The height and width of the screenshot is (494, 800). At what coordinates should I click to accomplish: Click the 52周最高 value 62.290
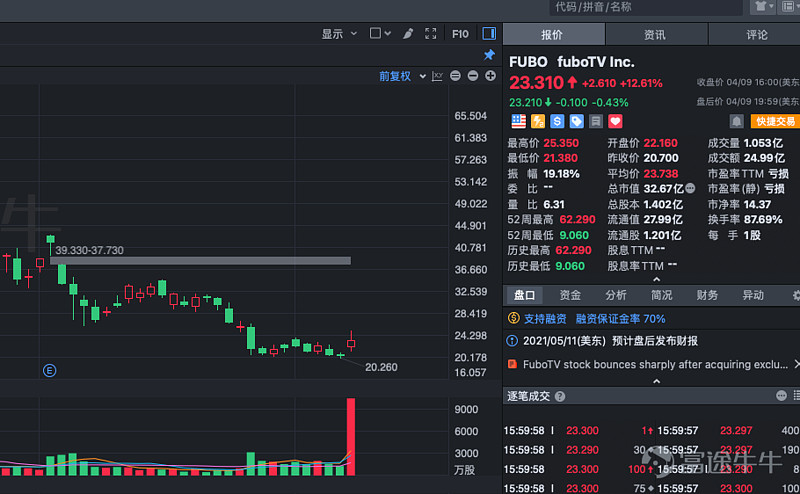577,219
